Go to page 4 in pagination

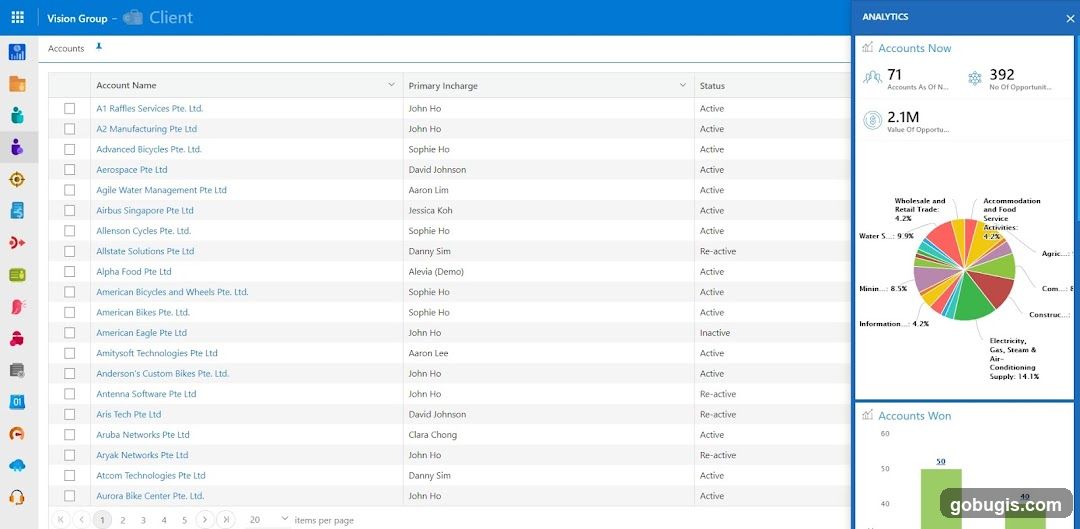pyautogui.click(x=164, y=520)
